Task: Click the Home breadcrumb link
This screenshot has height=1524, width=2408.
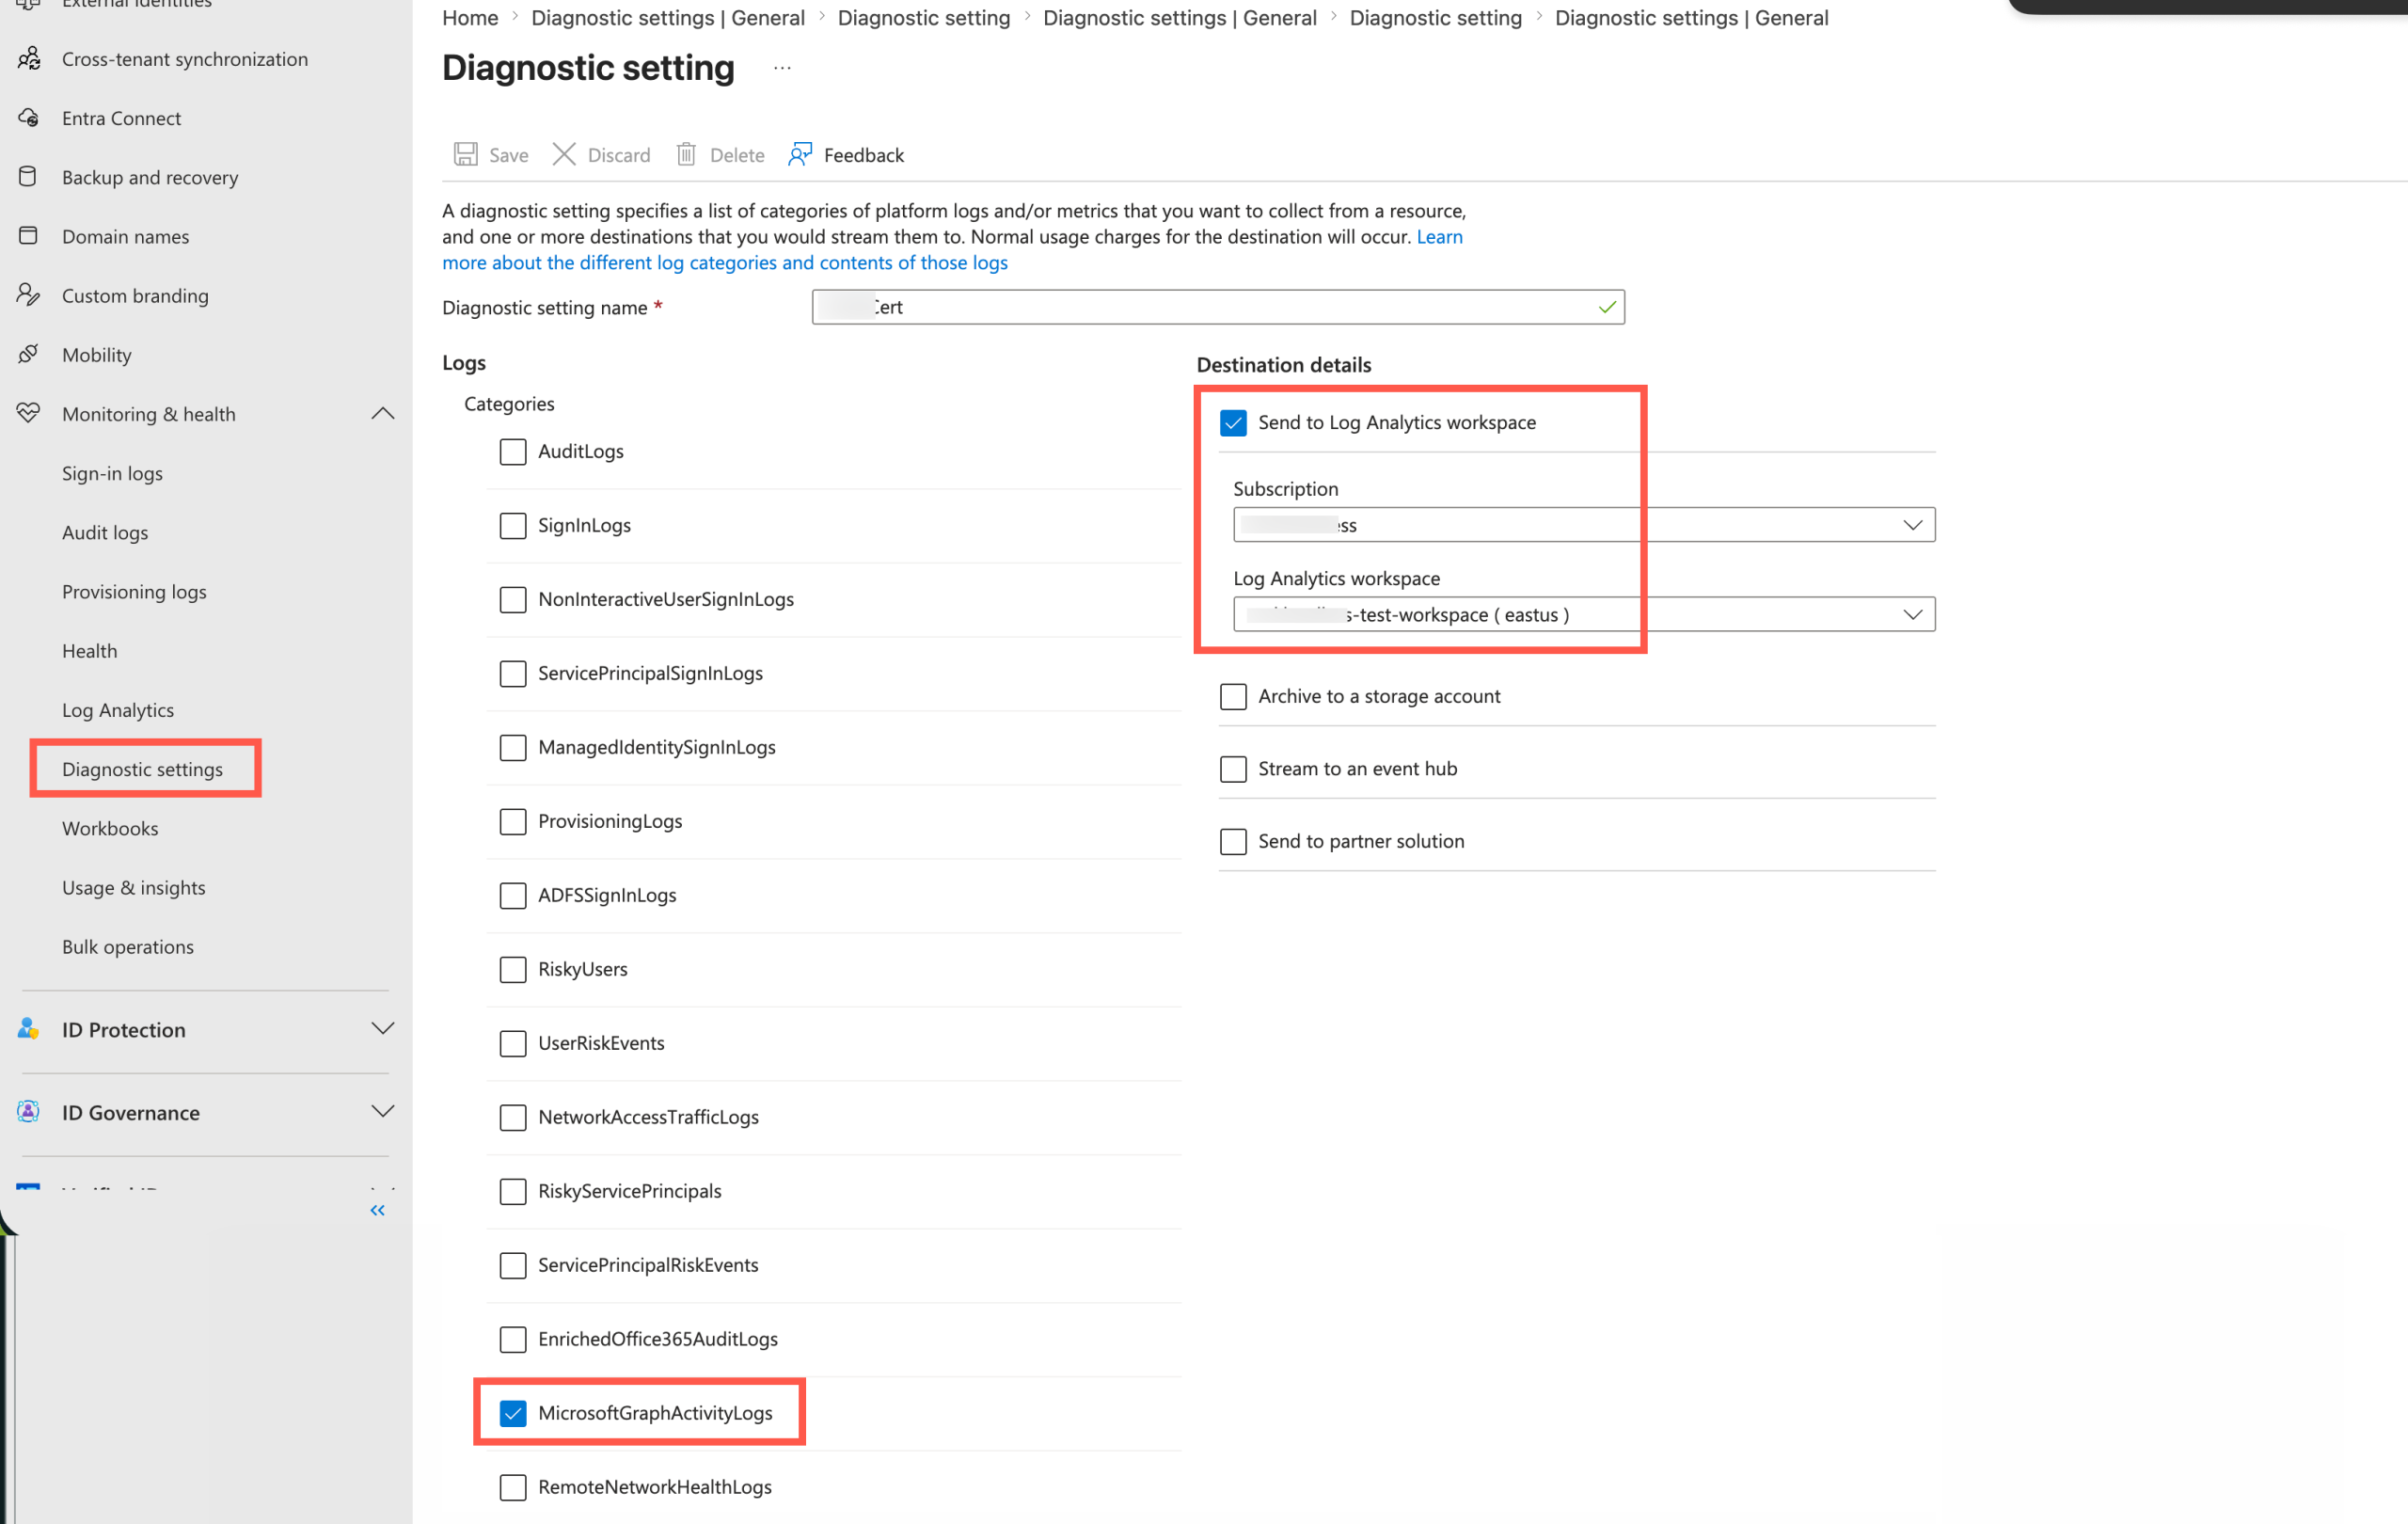Action: pos(470,17)
